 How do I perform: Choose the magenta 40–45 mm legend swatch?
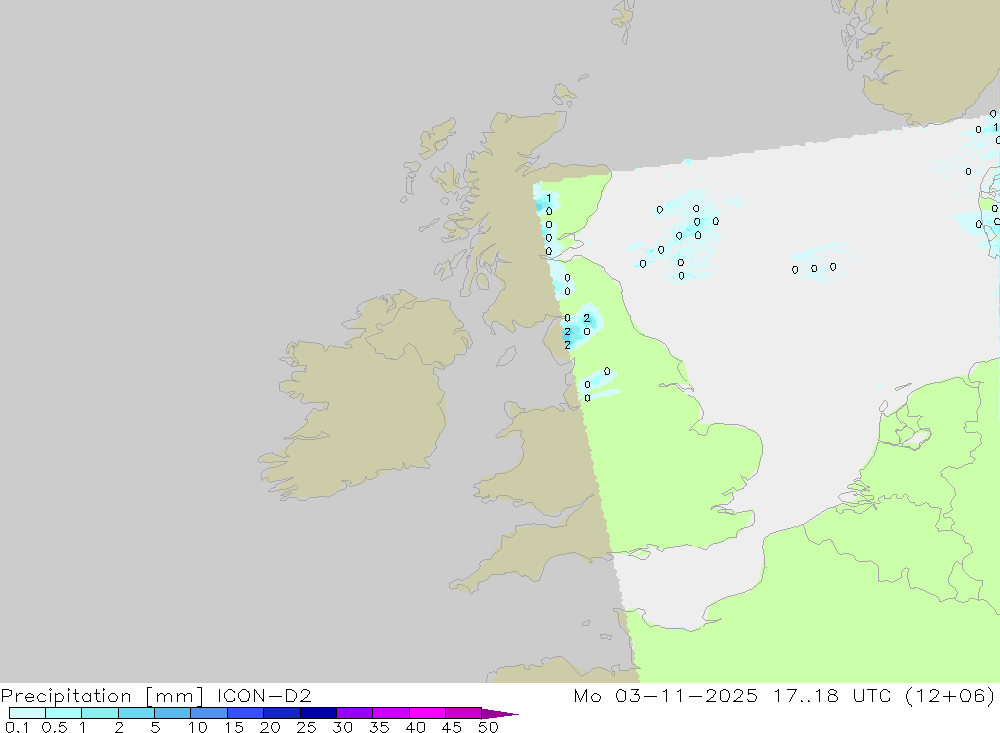coord(427,713)
